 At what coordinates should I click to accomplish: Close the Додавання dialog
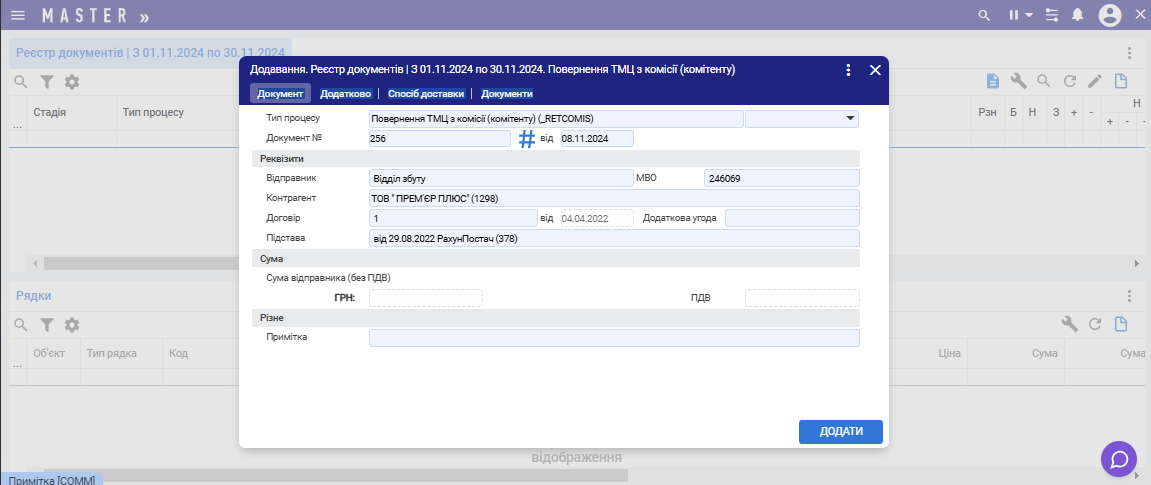click(875, 70)
